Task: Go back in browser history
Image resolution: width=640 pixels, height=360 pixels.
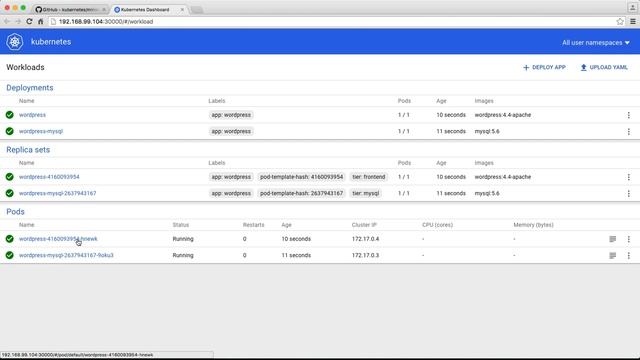Action: [7, 21]
